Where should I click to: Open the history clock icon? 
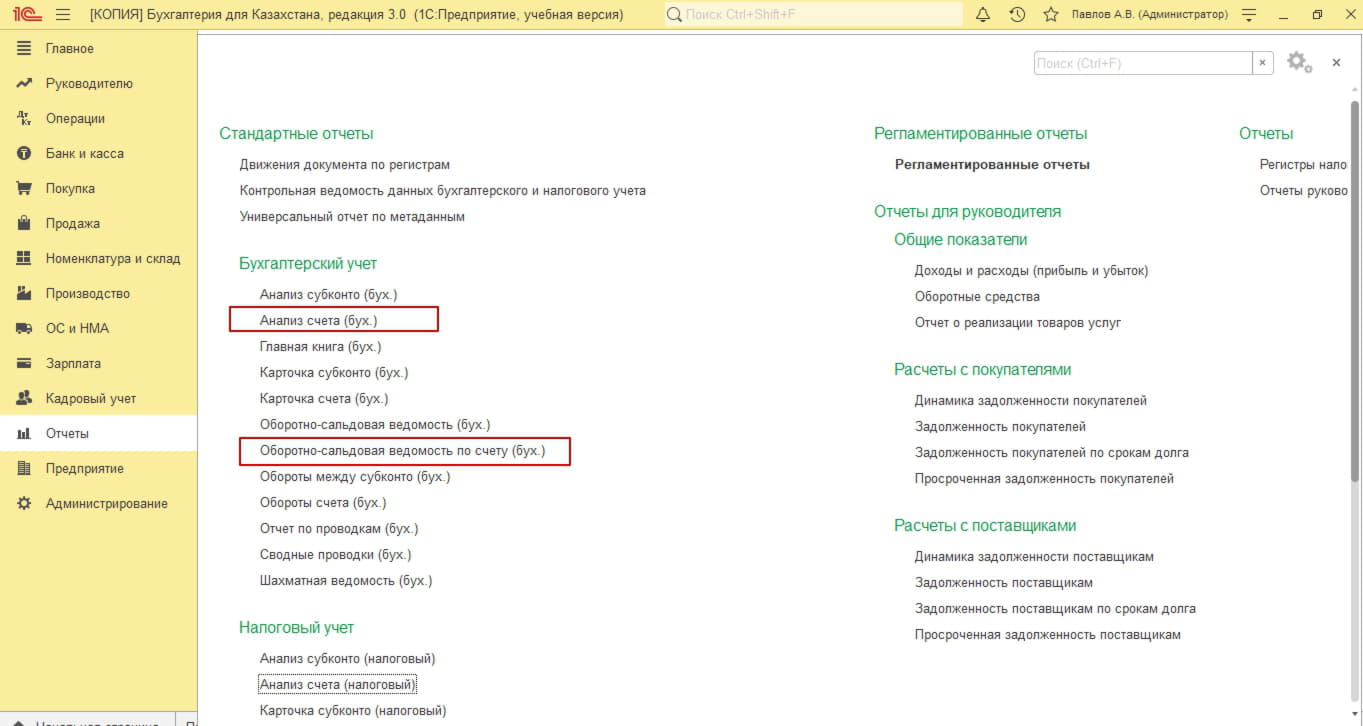(x=1017, y=15)
